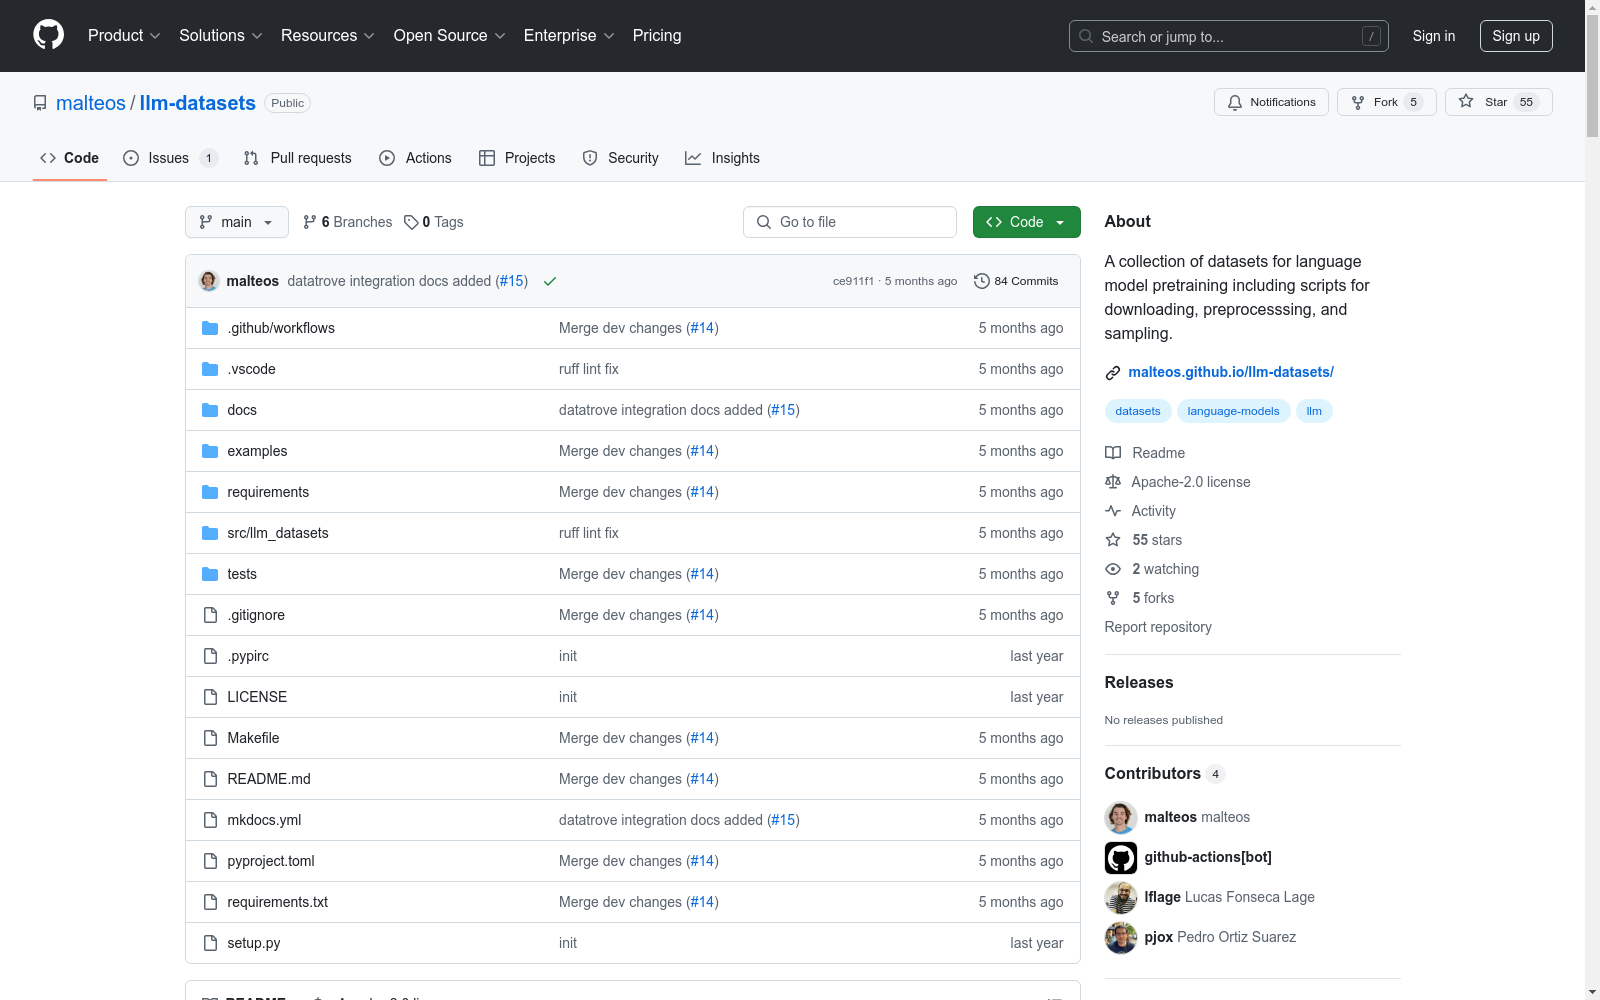Image resolution: width=1600 pixels, height=1000 pixels.
Task: Open the Makefile file
Action: [253, 738]
